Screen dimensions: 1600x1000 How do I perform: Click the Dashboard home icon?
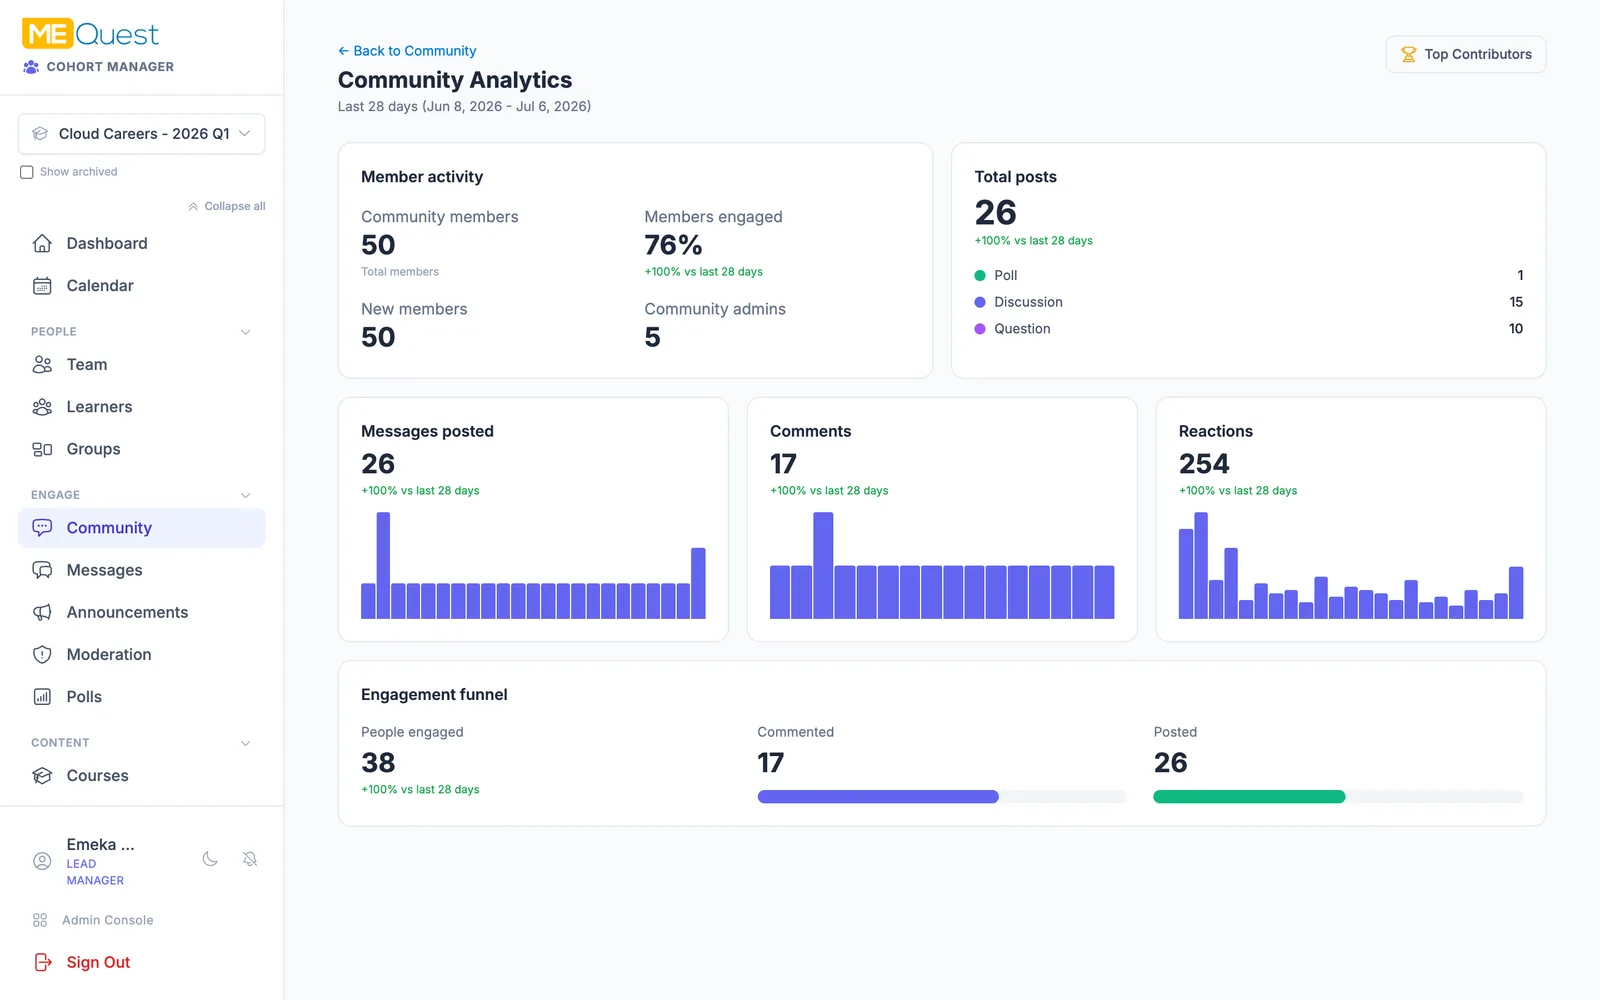[42, 243]
